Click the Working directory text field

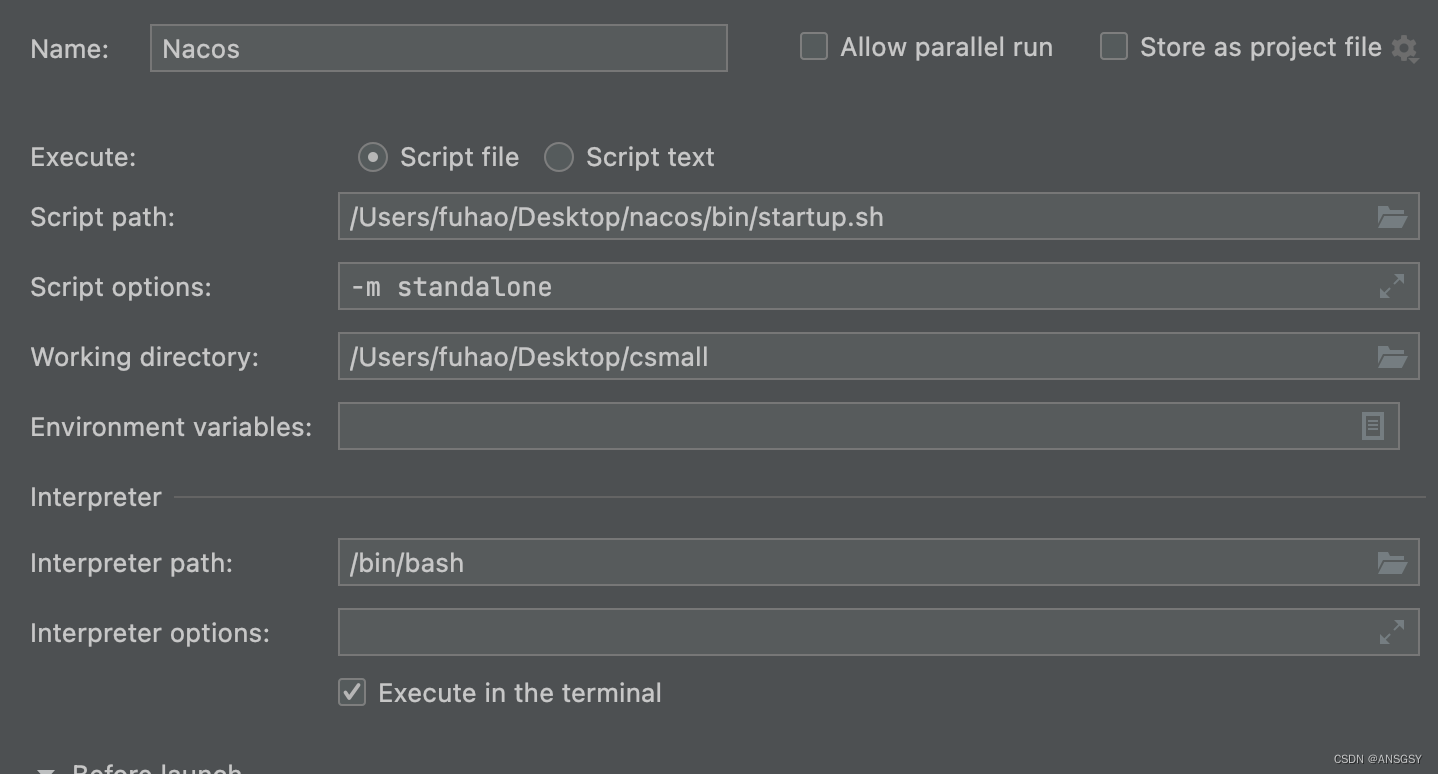(x=878, y=357)
